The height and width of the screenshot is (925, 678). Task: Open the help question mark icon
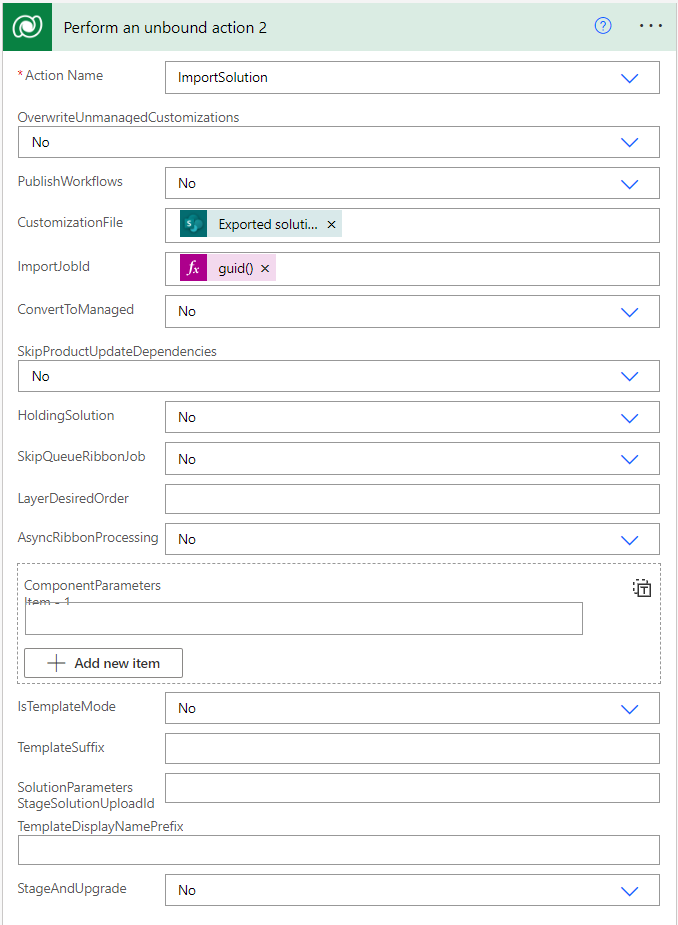pyautogui.click(x=603, y=27)
